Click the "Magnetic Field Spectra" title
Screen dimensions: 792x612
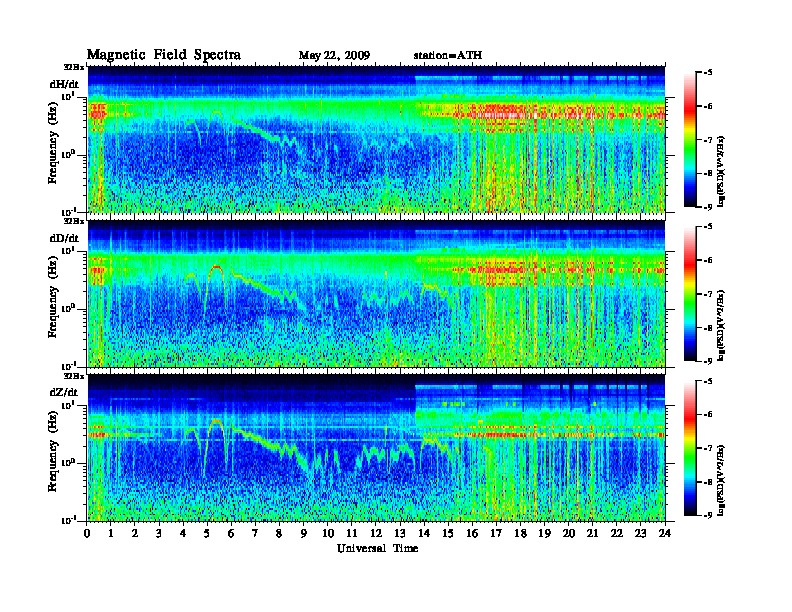(164, 55)
